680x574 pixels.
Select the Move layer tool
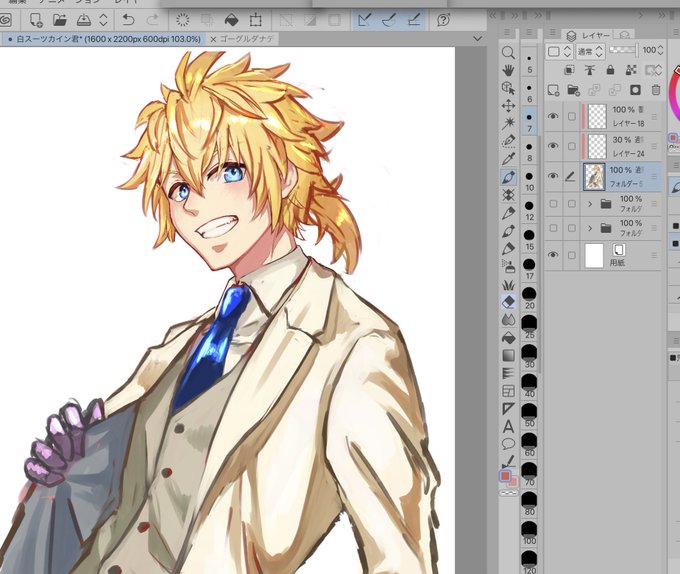tap(508, 106)
